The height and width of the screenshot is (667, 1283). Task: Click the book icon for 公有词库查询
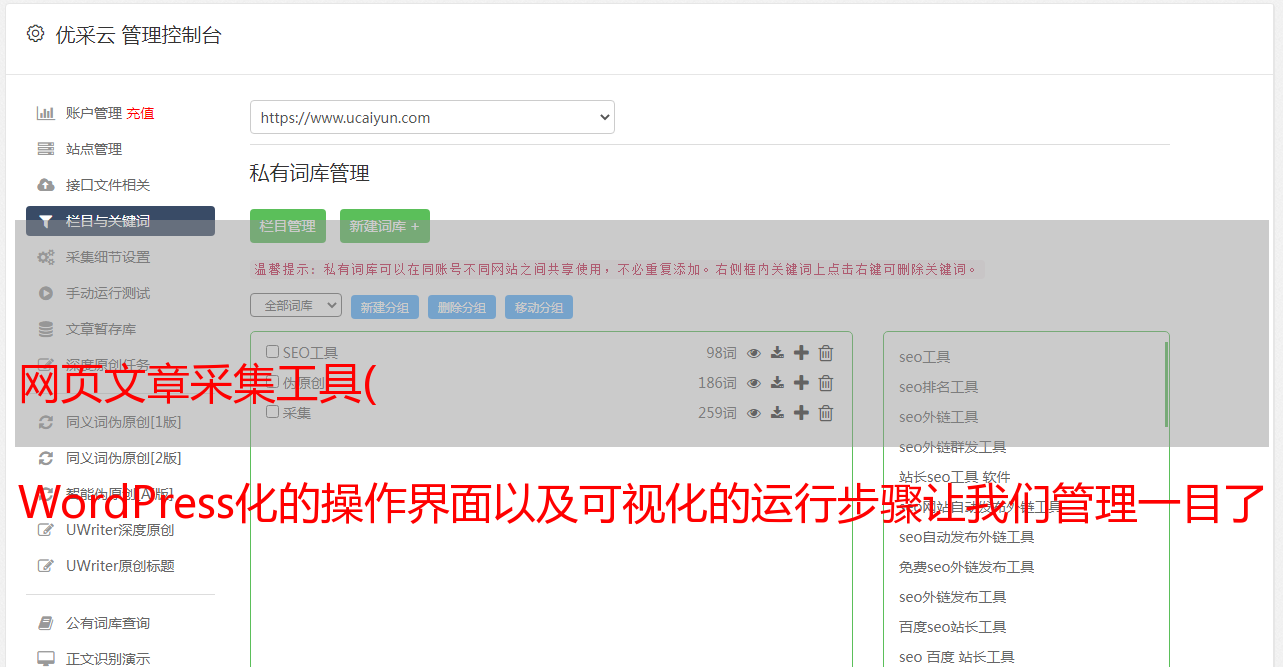click(x=46, y=623)
